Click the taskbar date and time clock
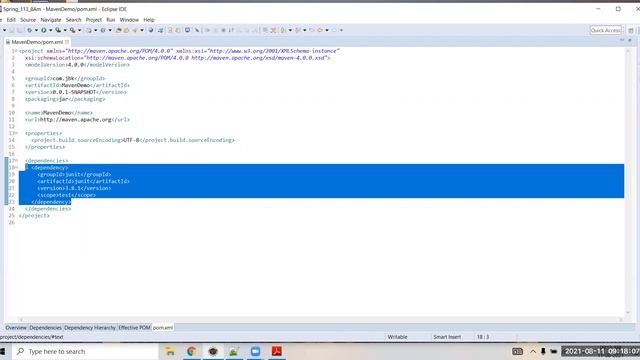The width and height of the screenshot is (640, 360). (602, 351)
